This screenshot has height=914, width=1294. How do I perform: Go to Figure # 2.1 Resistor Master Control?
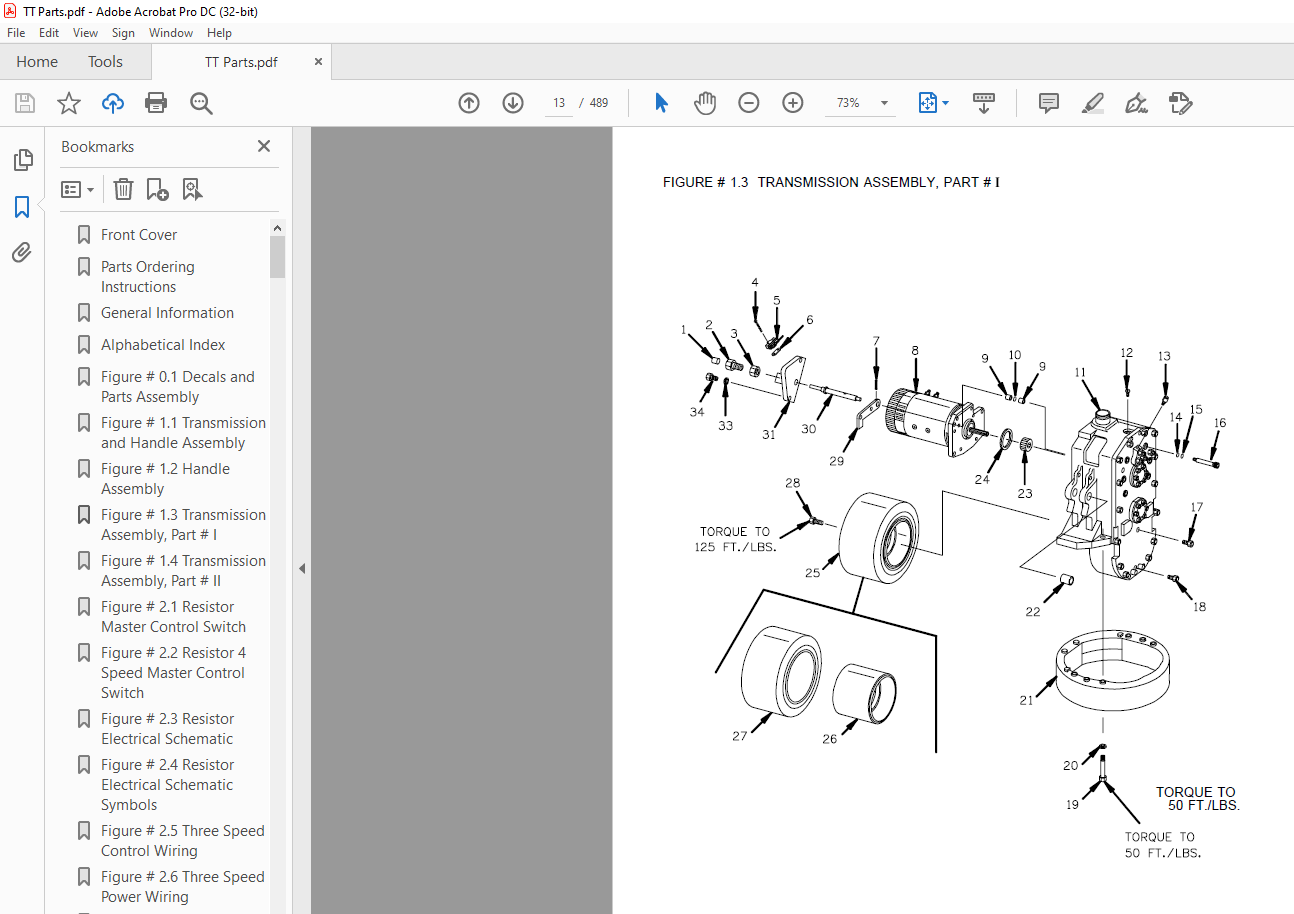173,617
